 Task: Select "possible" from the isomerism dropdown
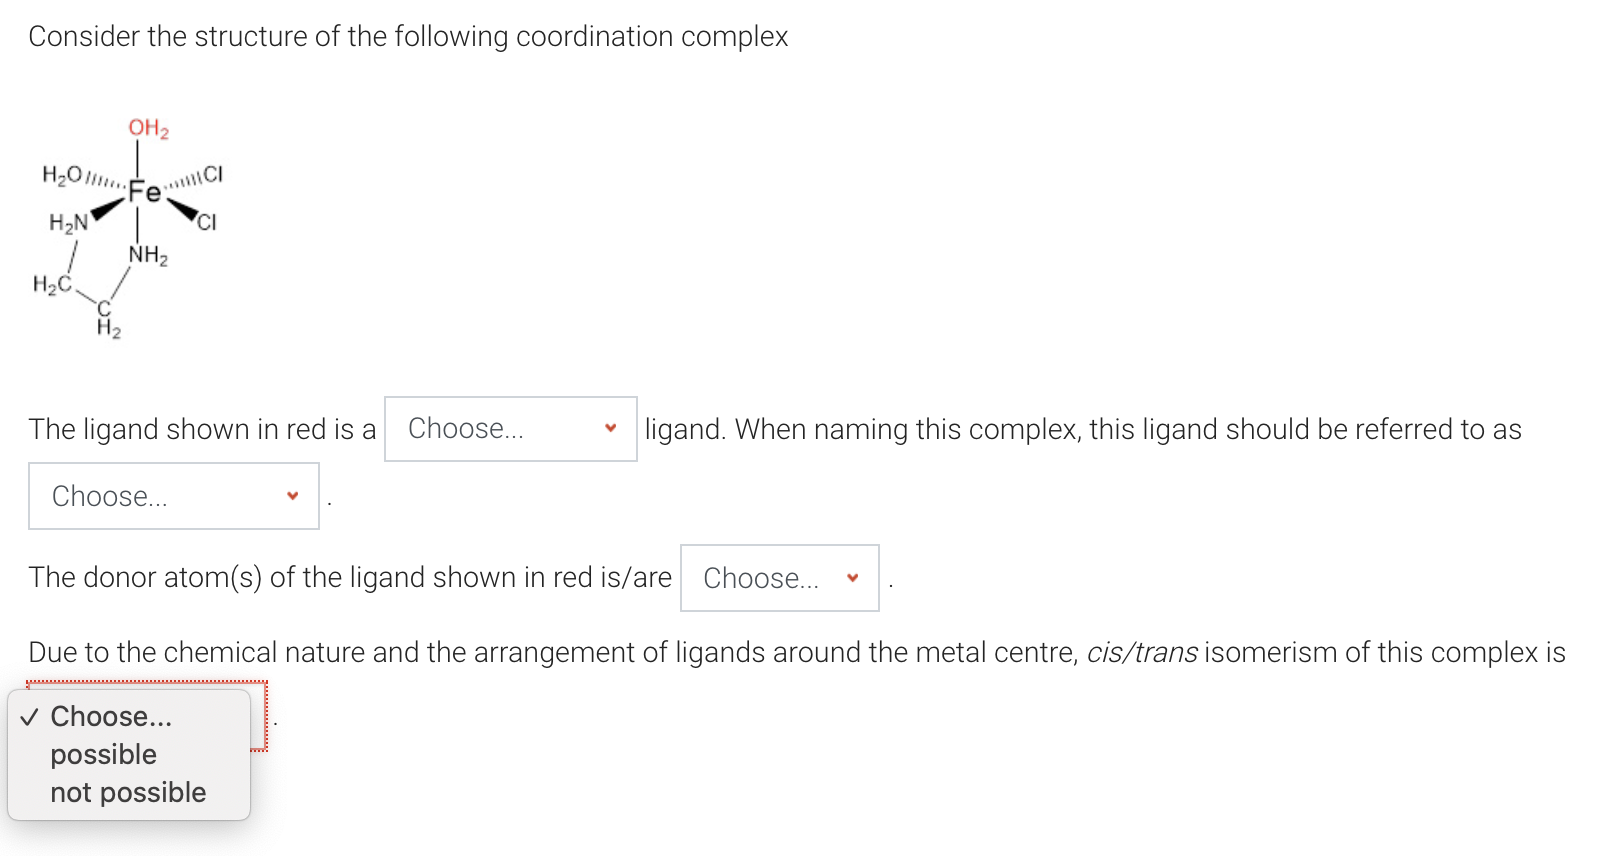pos(103,754)
